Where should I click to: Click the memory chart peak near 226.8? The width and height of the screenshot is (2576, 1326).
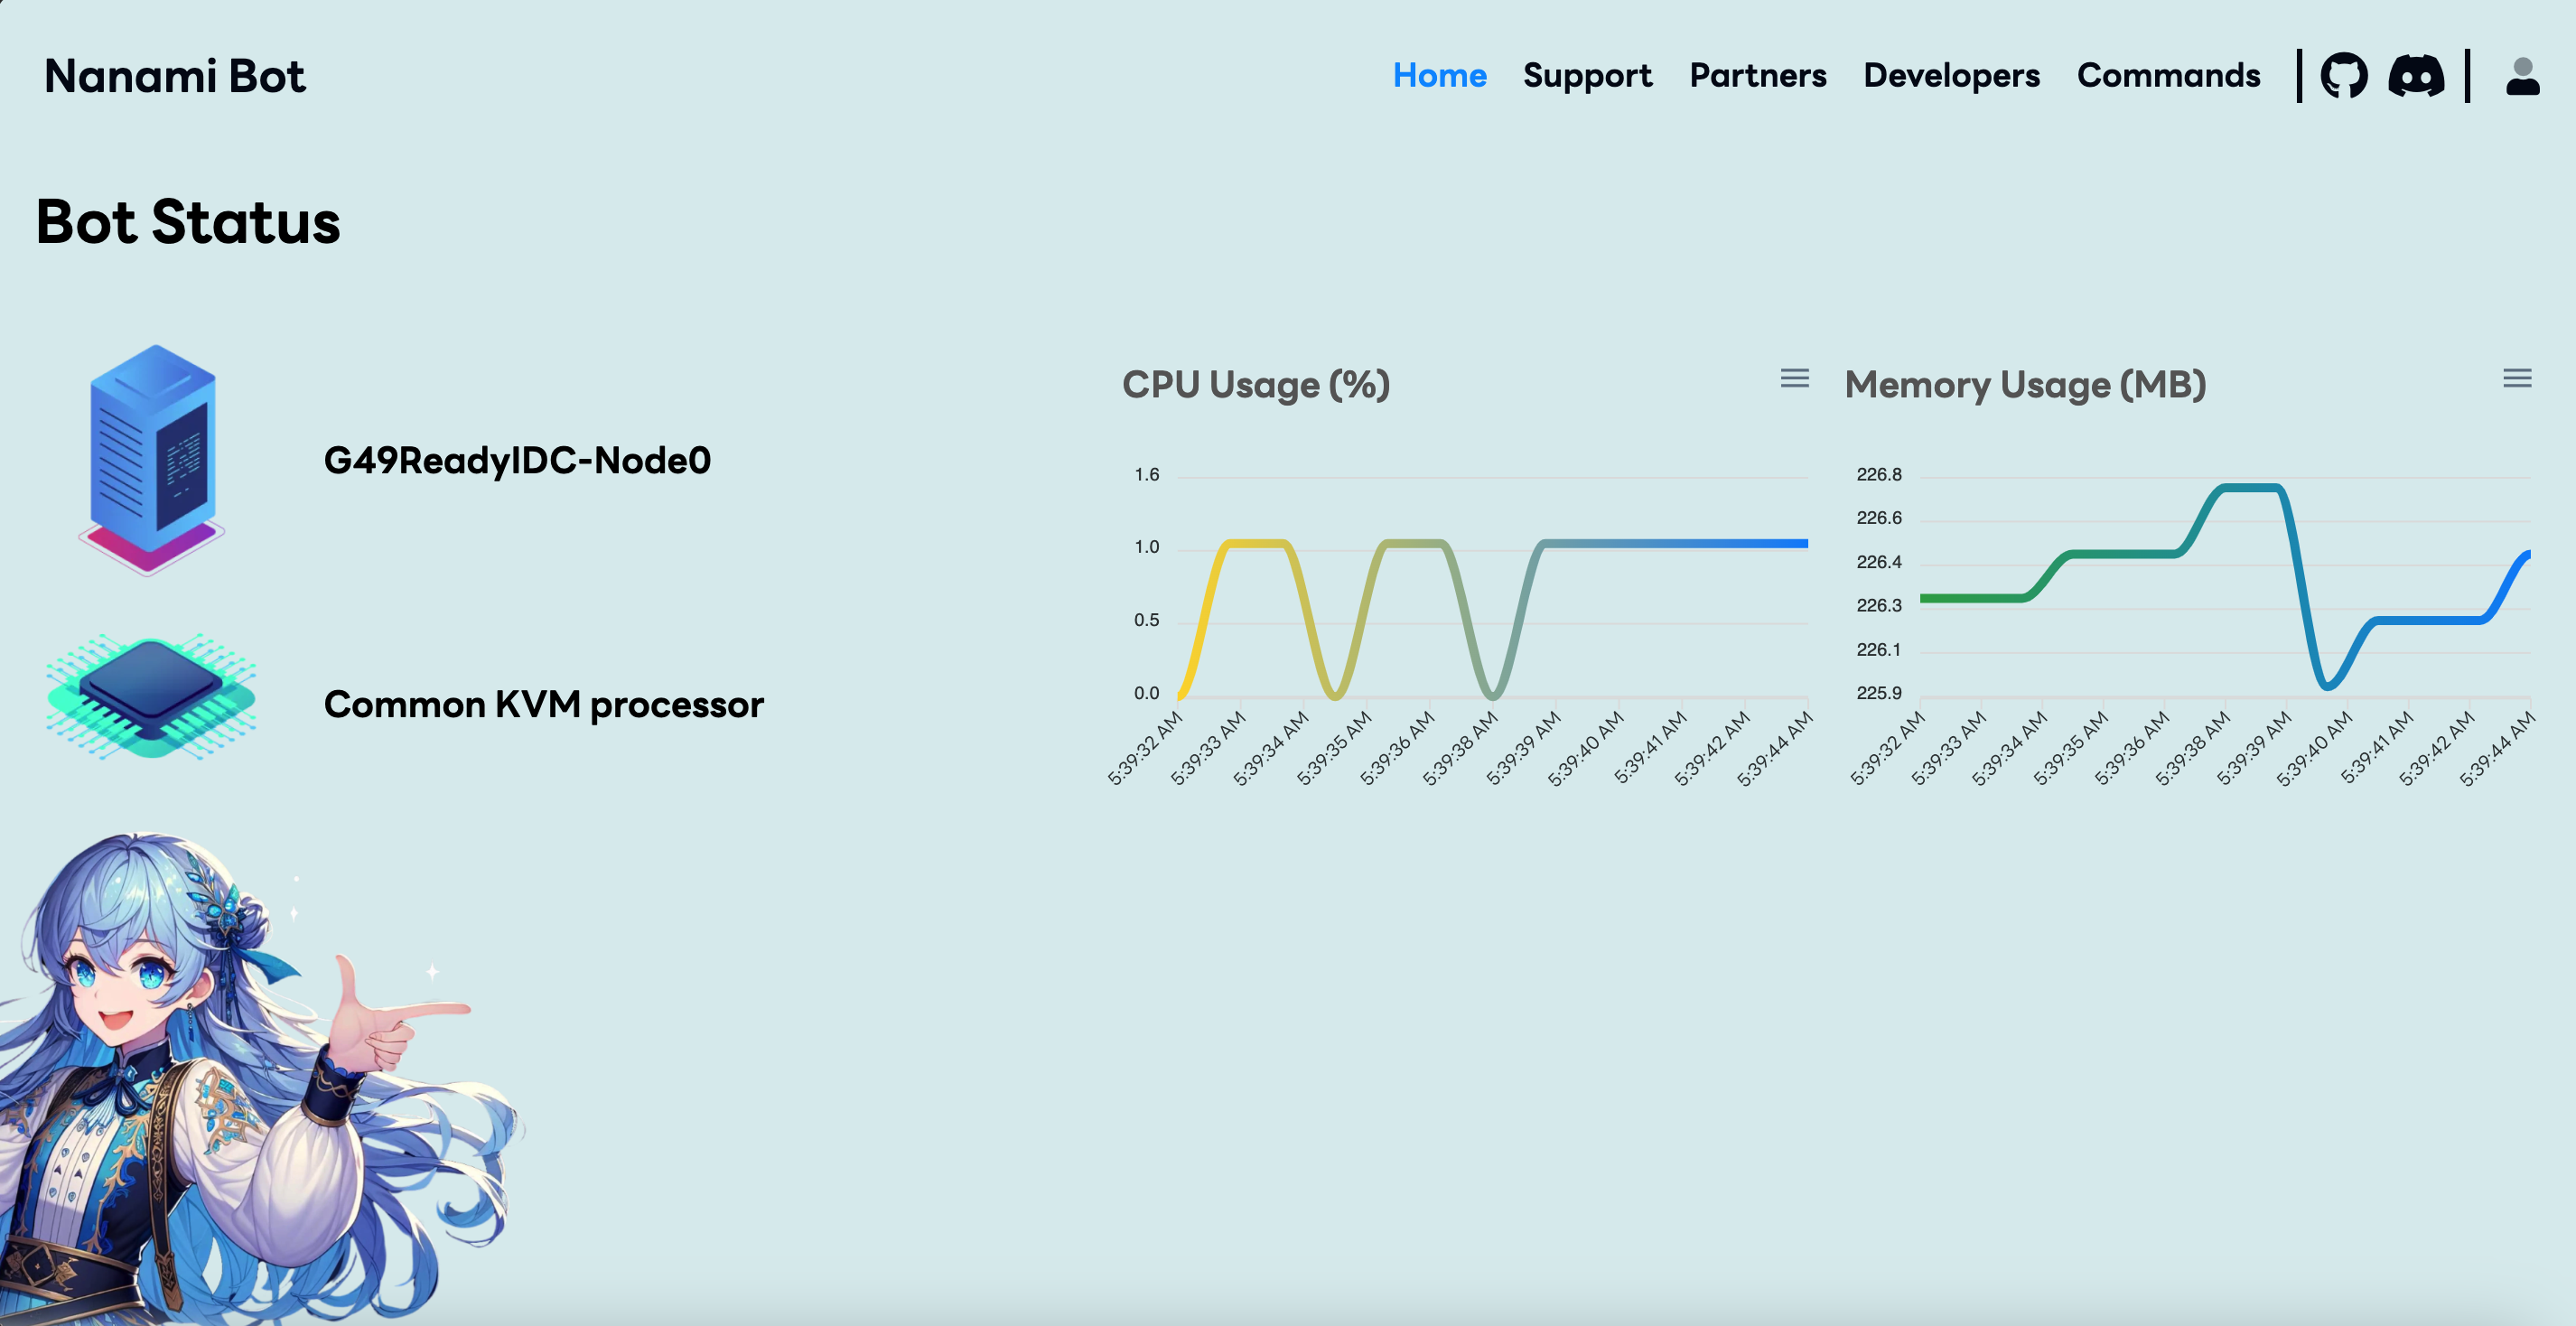point(2250,488)
